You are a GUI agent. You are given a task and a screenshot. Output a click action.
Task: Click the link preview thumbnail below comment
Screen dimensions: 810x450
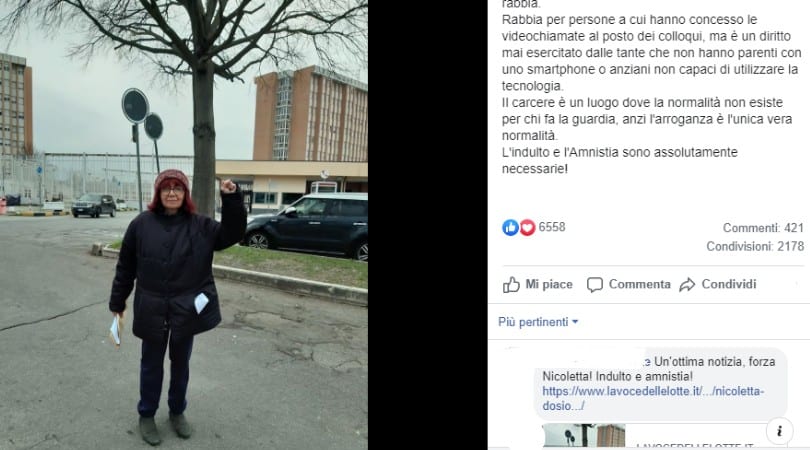[x=584, y=436]
